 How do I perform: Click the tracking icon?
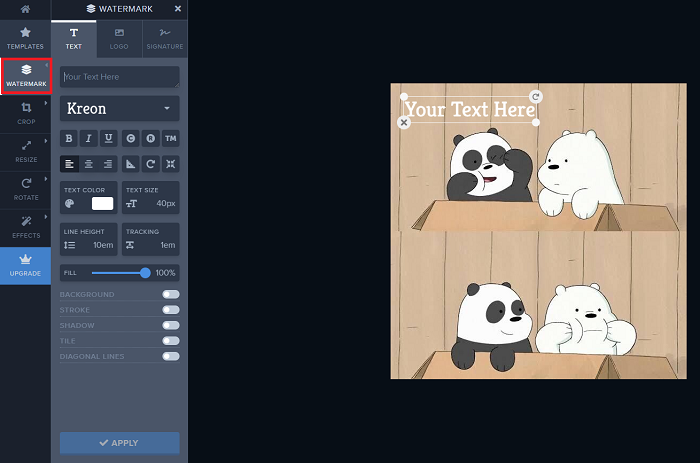130,245
